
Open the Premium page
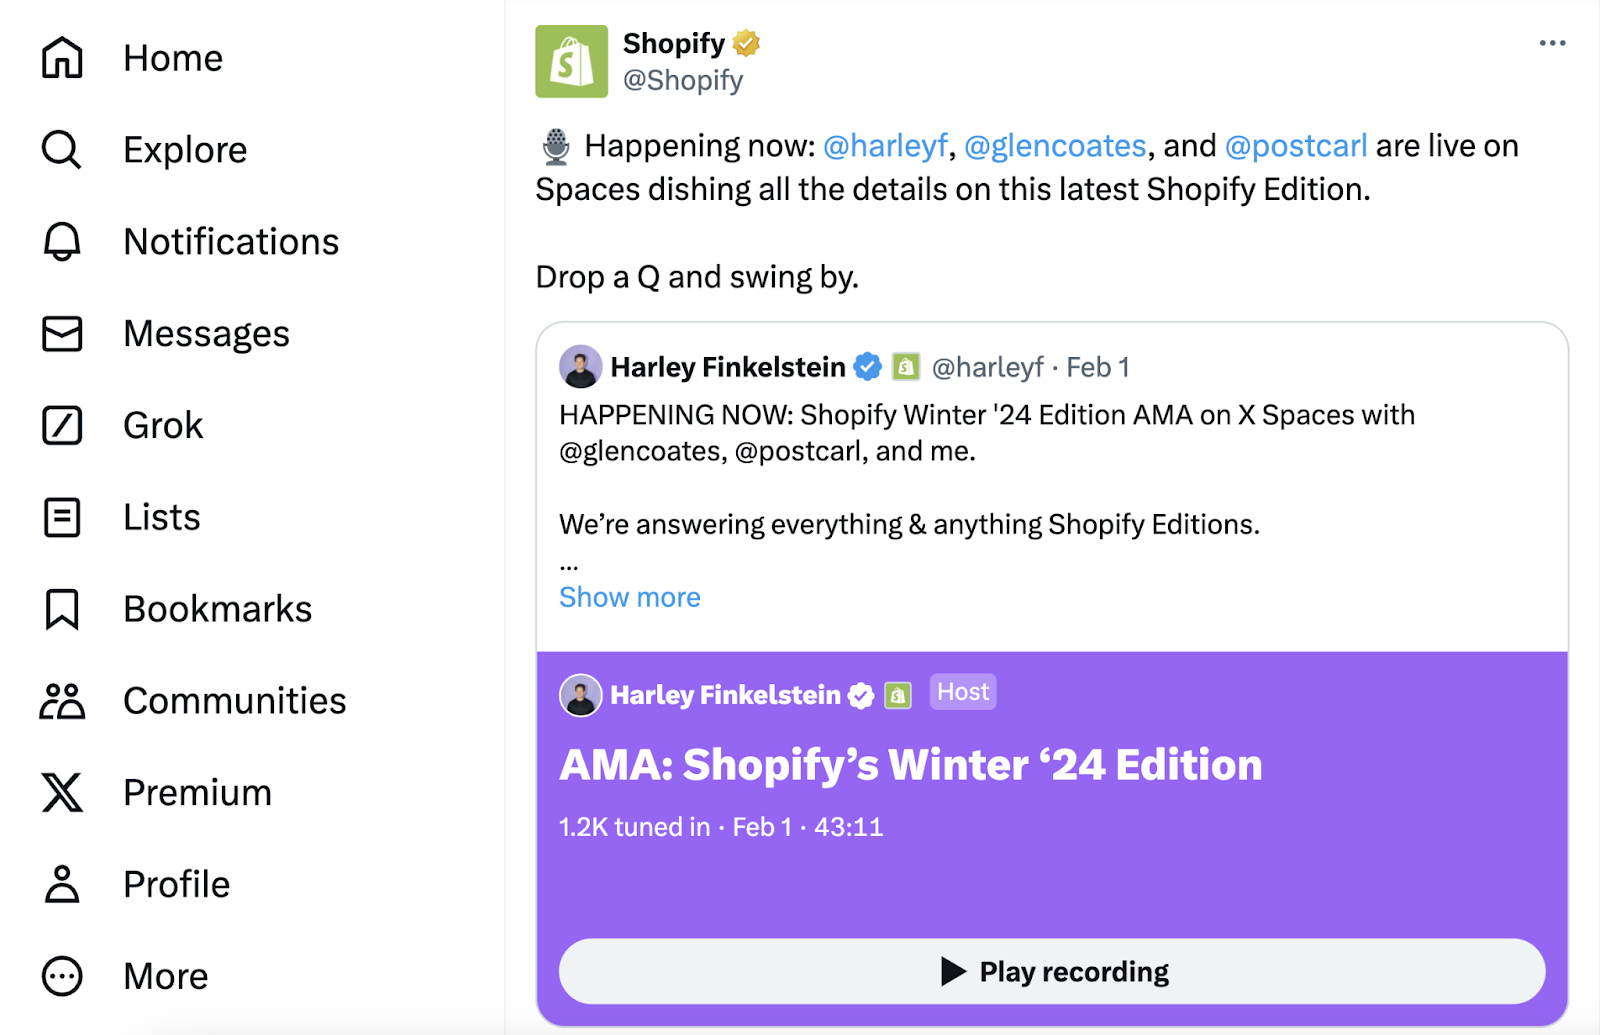click(196, 791)
